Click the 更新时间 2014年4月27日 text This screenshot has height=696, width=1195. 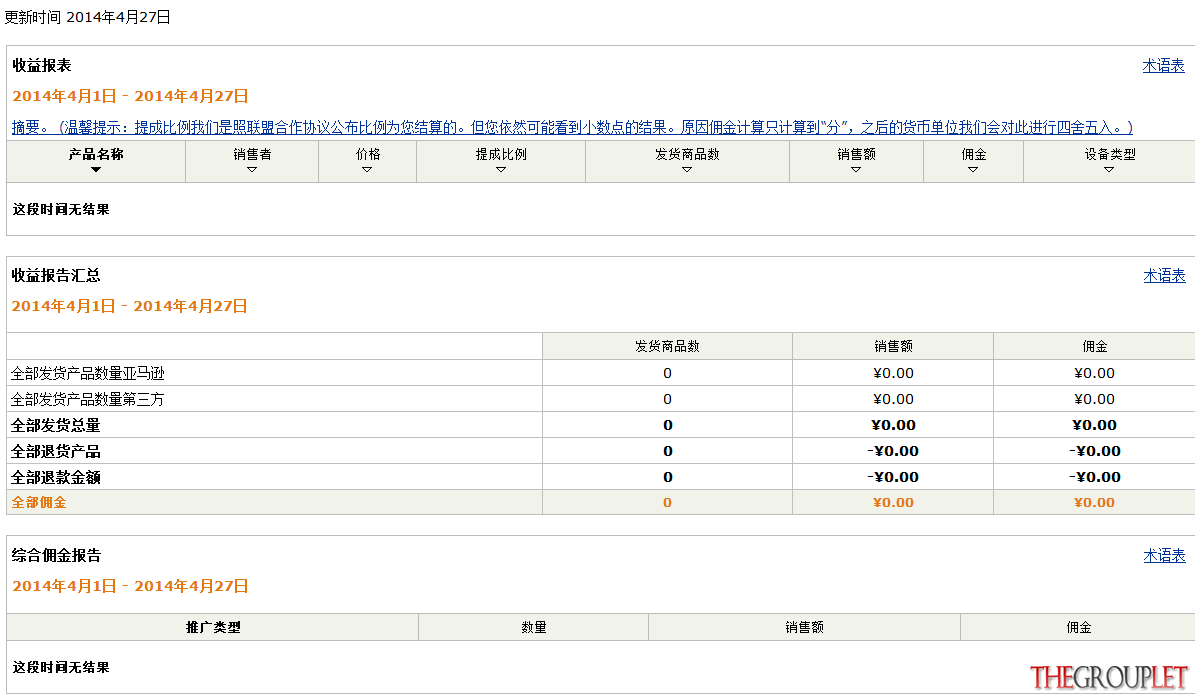[x=88, y=18]
